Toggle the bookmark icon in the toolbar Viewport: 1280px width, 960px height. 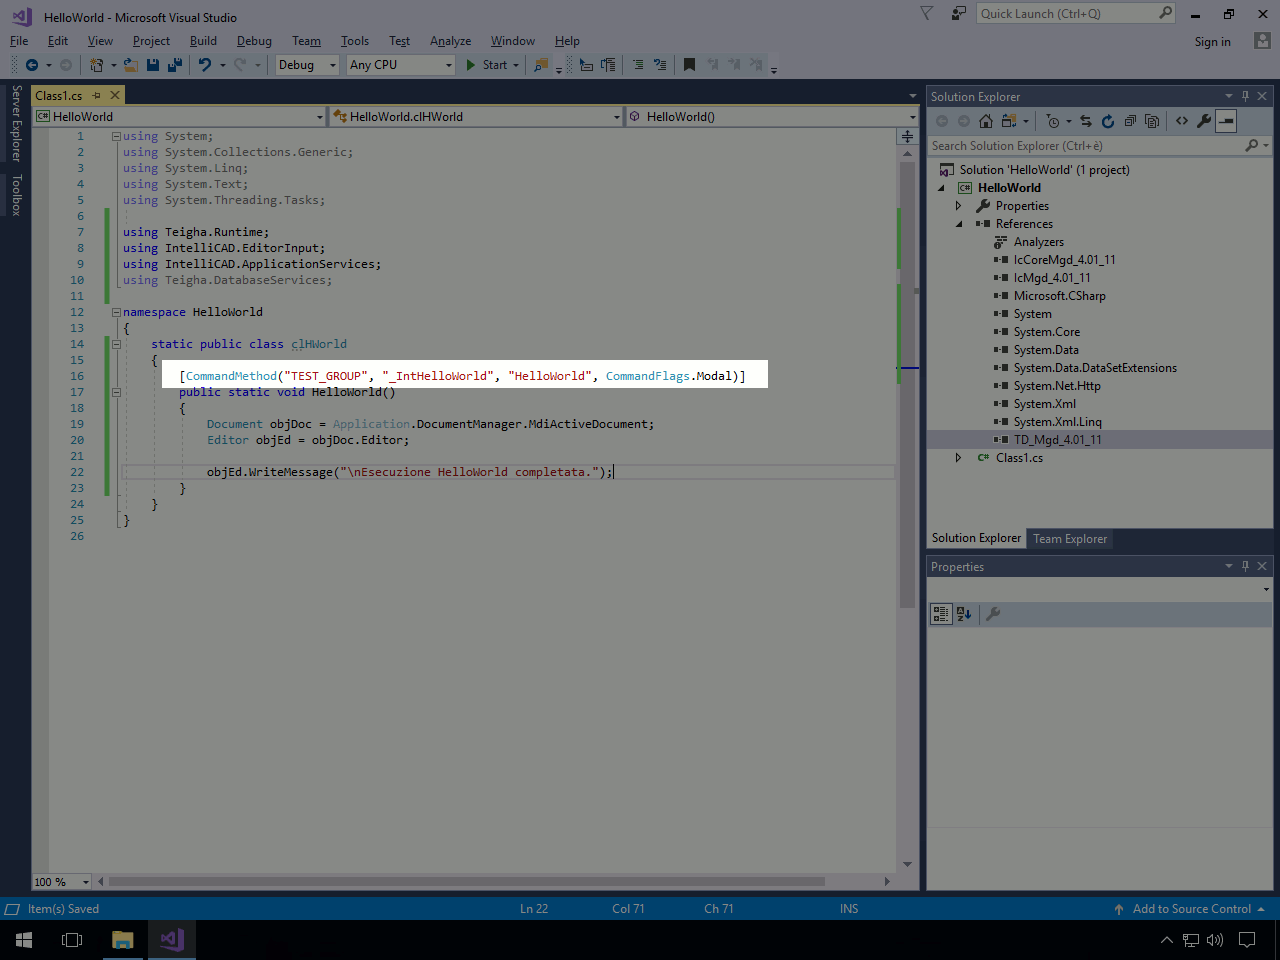click(689, 65)
